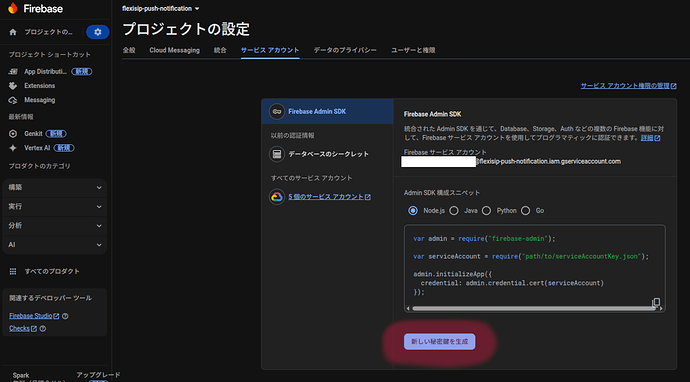The width and height of the screenshot is (690, 382).
Task: Open Messaging in sidebar
Action: point(40,100)
